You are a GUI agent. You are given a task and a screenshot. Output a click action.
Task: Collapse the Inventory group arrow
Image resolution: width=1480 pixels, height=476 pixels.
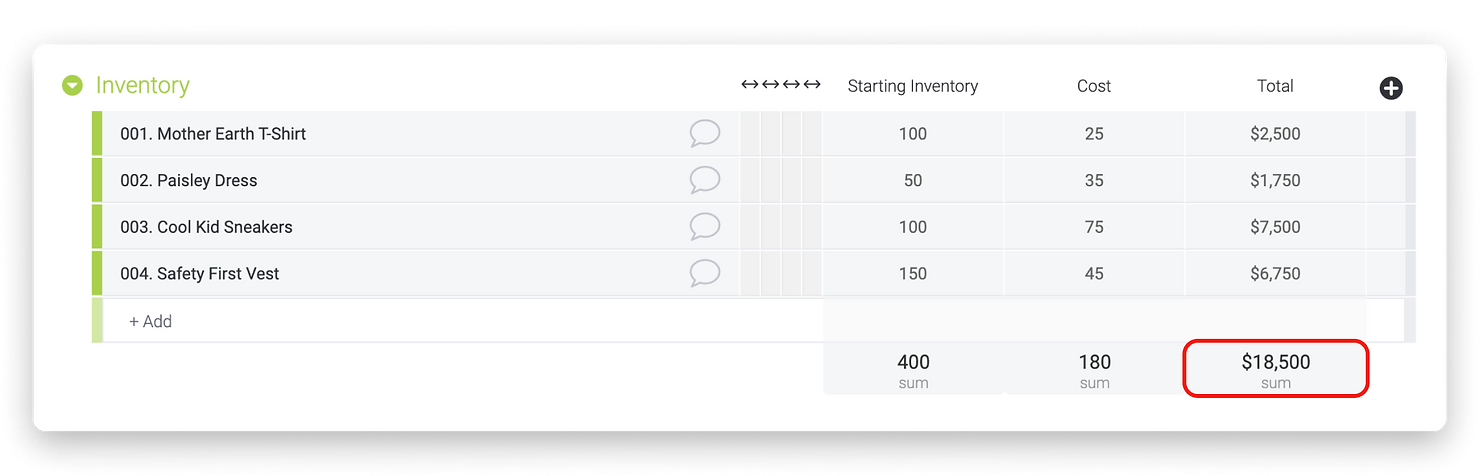(72, 86)
